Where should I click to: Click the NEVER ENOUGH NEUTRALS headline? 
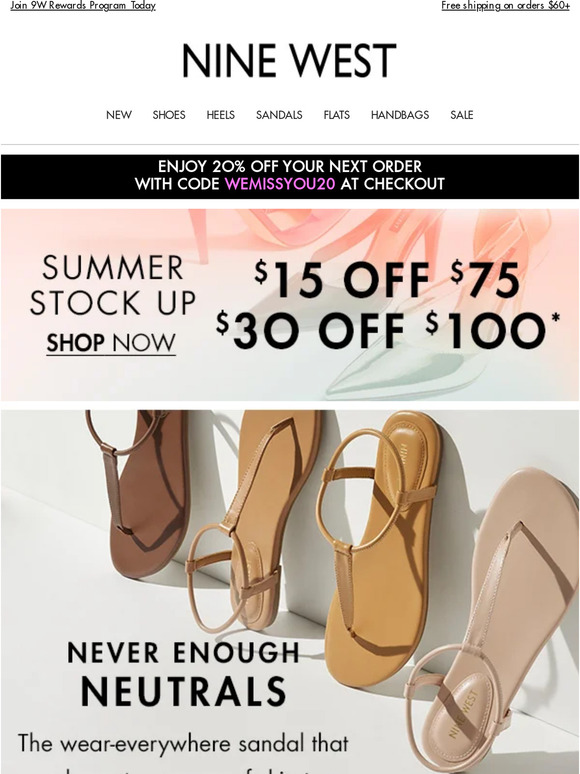pos(184,673)
